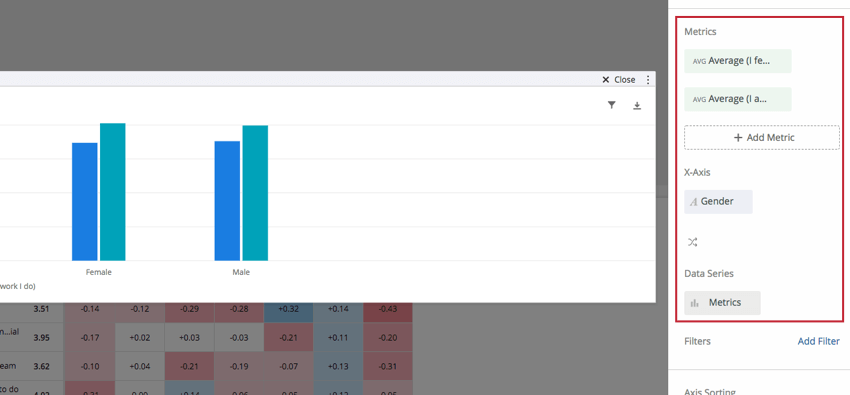Click the 3.62 table cell
Viewport: 850px width, 395px height.
tap(41, 366)
